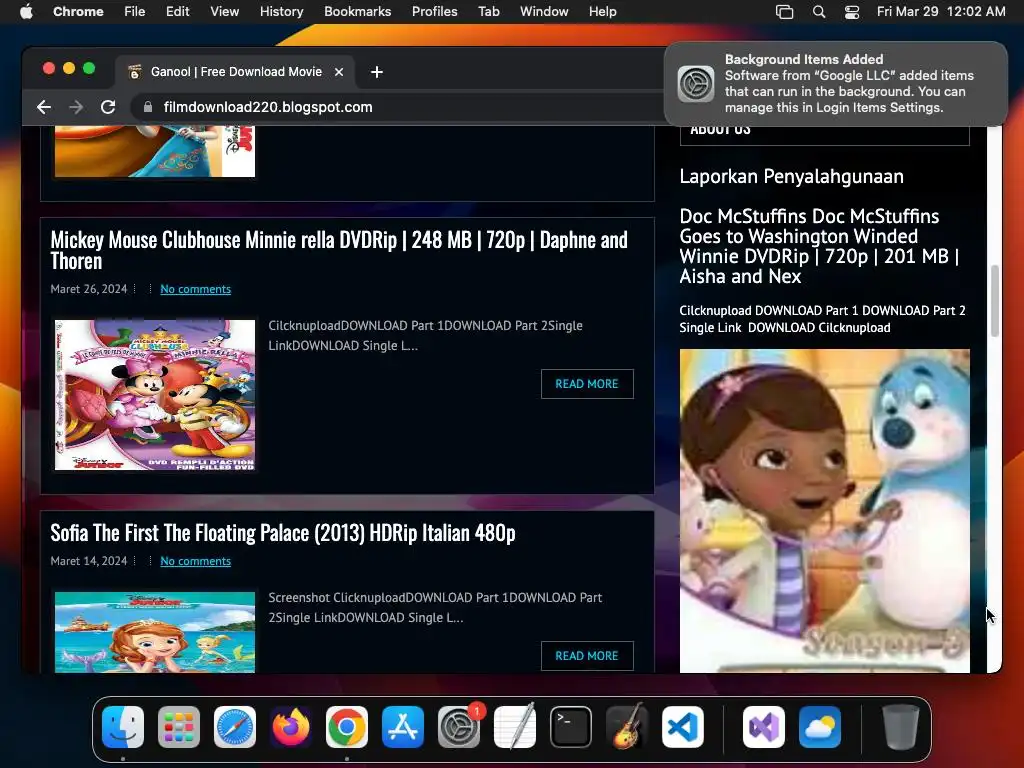
Task: Open the Trash in the Dock
Action: 901,727
